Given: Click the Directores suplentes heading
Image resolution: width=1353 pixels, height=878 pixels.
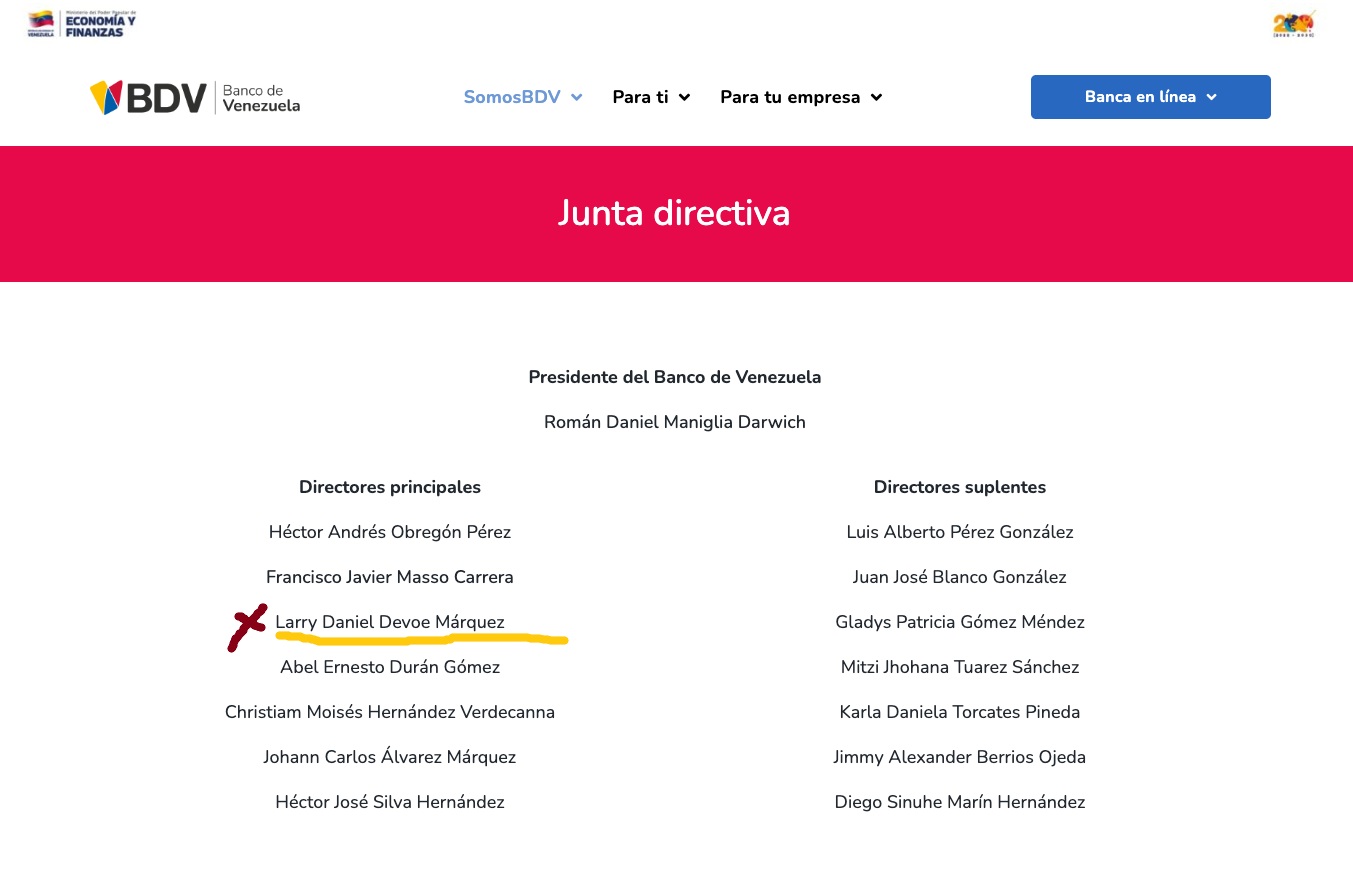Looking at the screenshot, I should coord(960,487).
